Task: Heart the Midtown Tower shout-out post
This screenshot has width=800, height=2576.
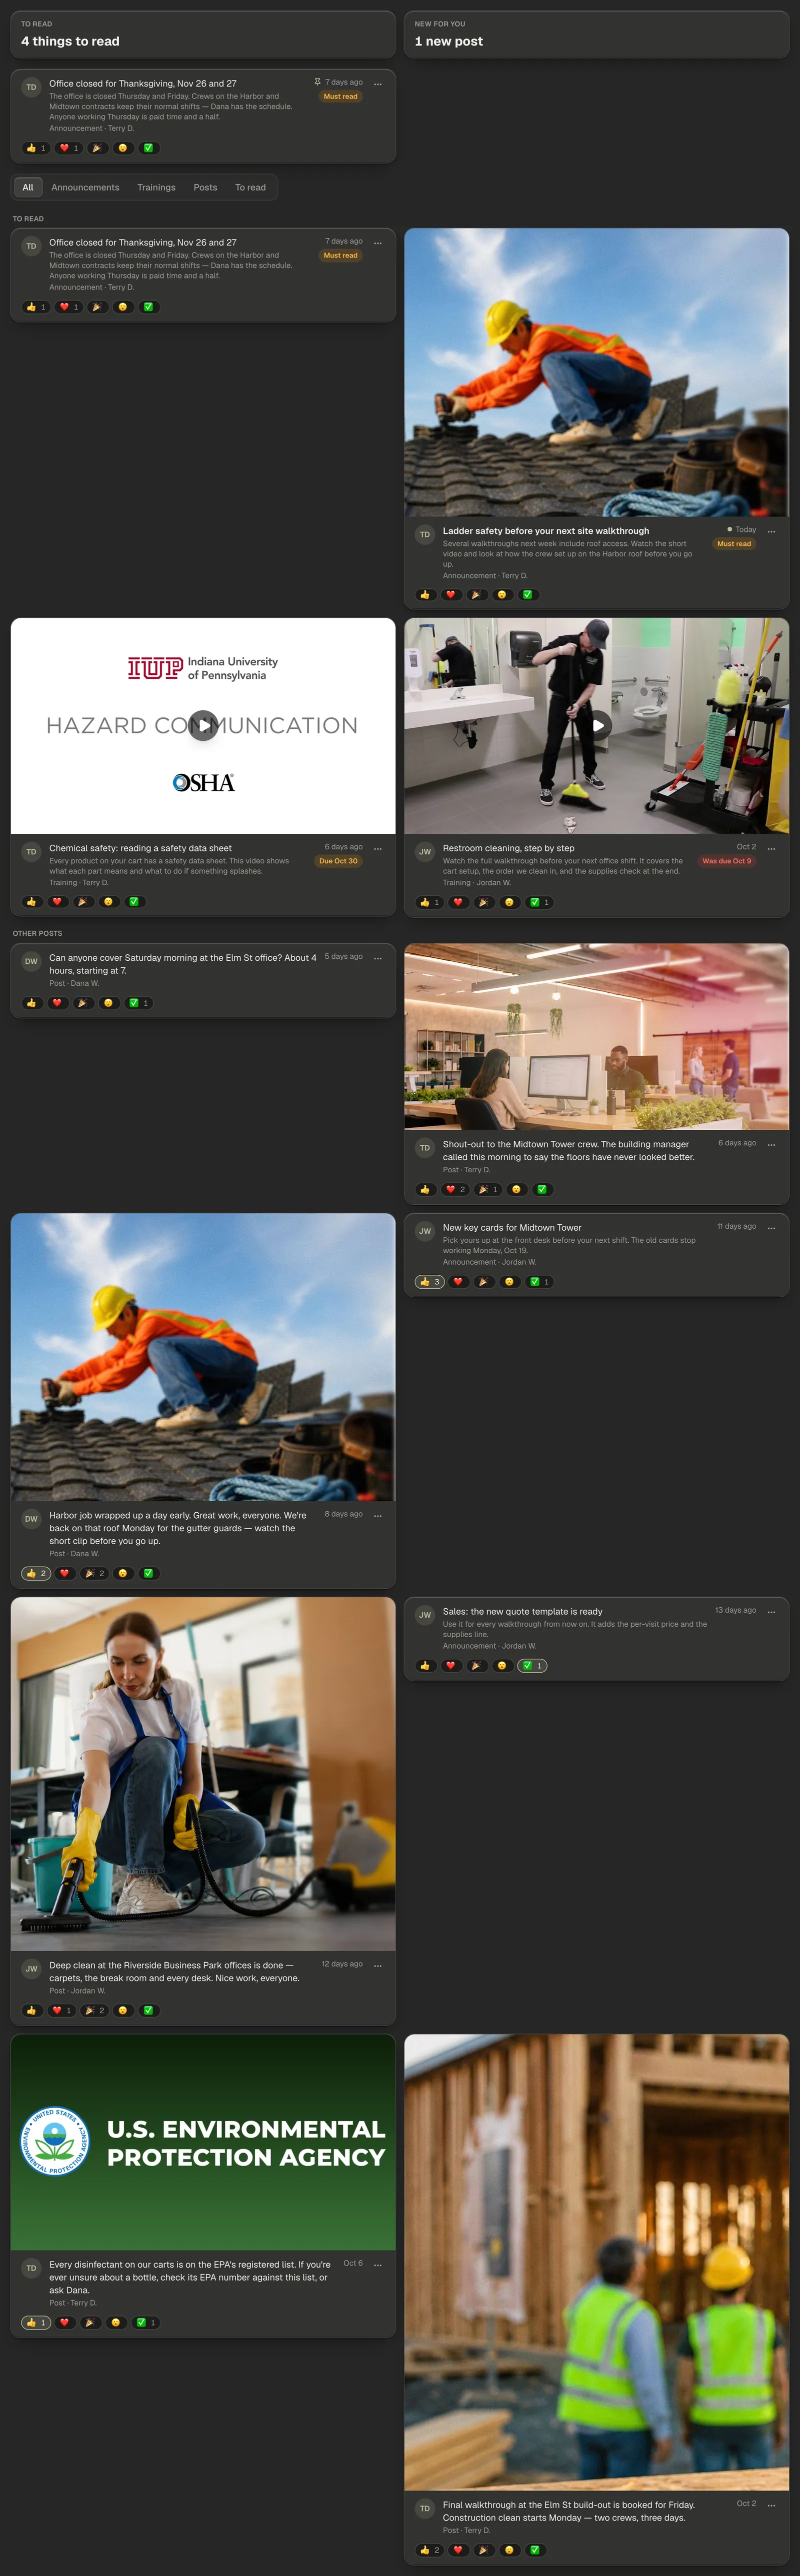Action: [456, 1190]
